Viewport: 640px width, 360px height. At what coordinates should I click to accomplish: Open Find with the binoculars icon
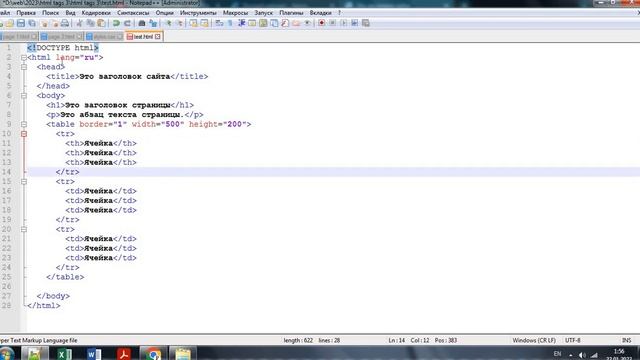[142, 23]
